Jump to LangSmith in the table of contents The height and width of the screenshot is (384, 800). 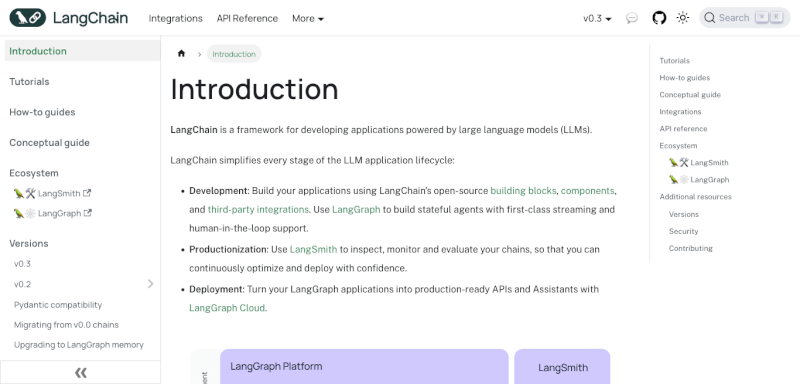[x=698, y=163]
